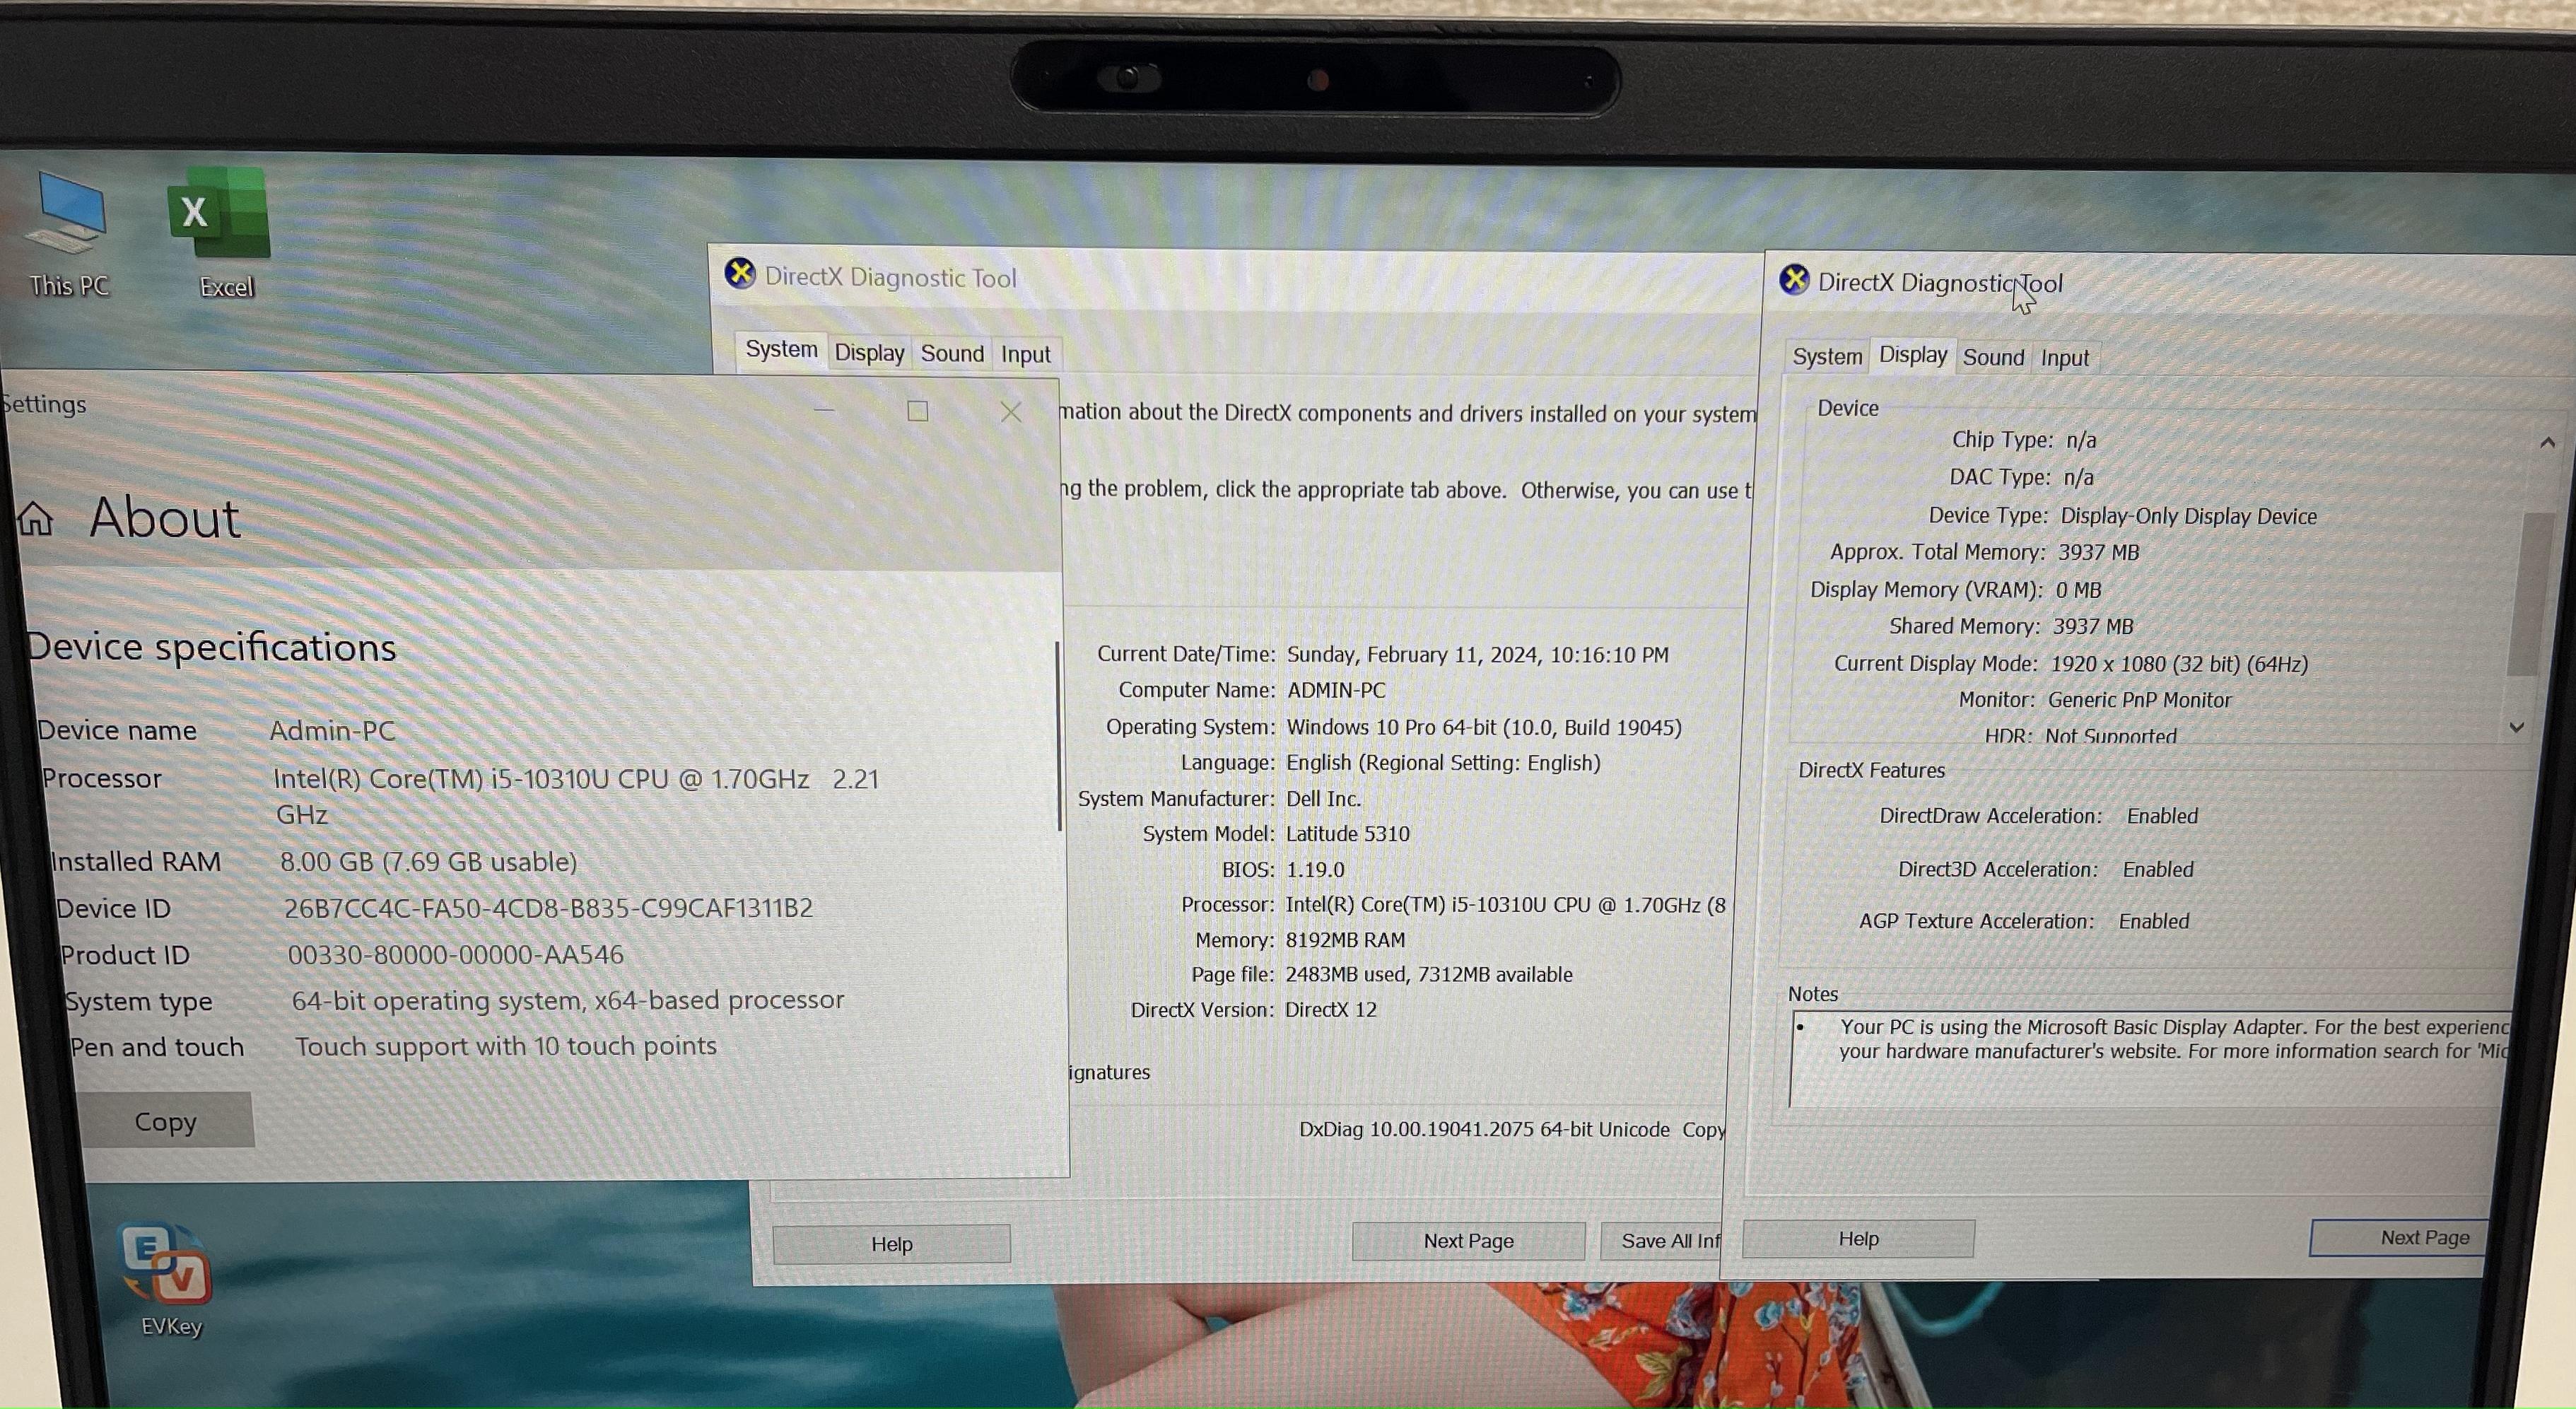Minimize the Settings window
The image size is (2576, 1409).
pyautogui.click(x=824, y=410)
